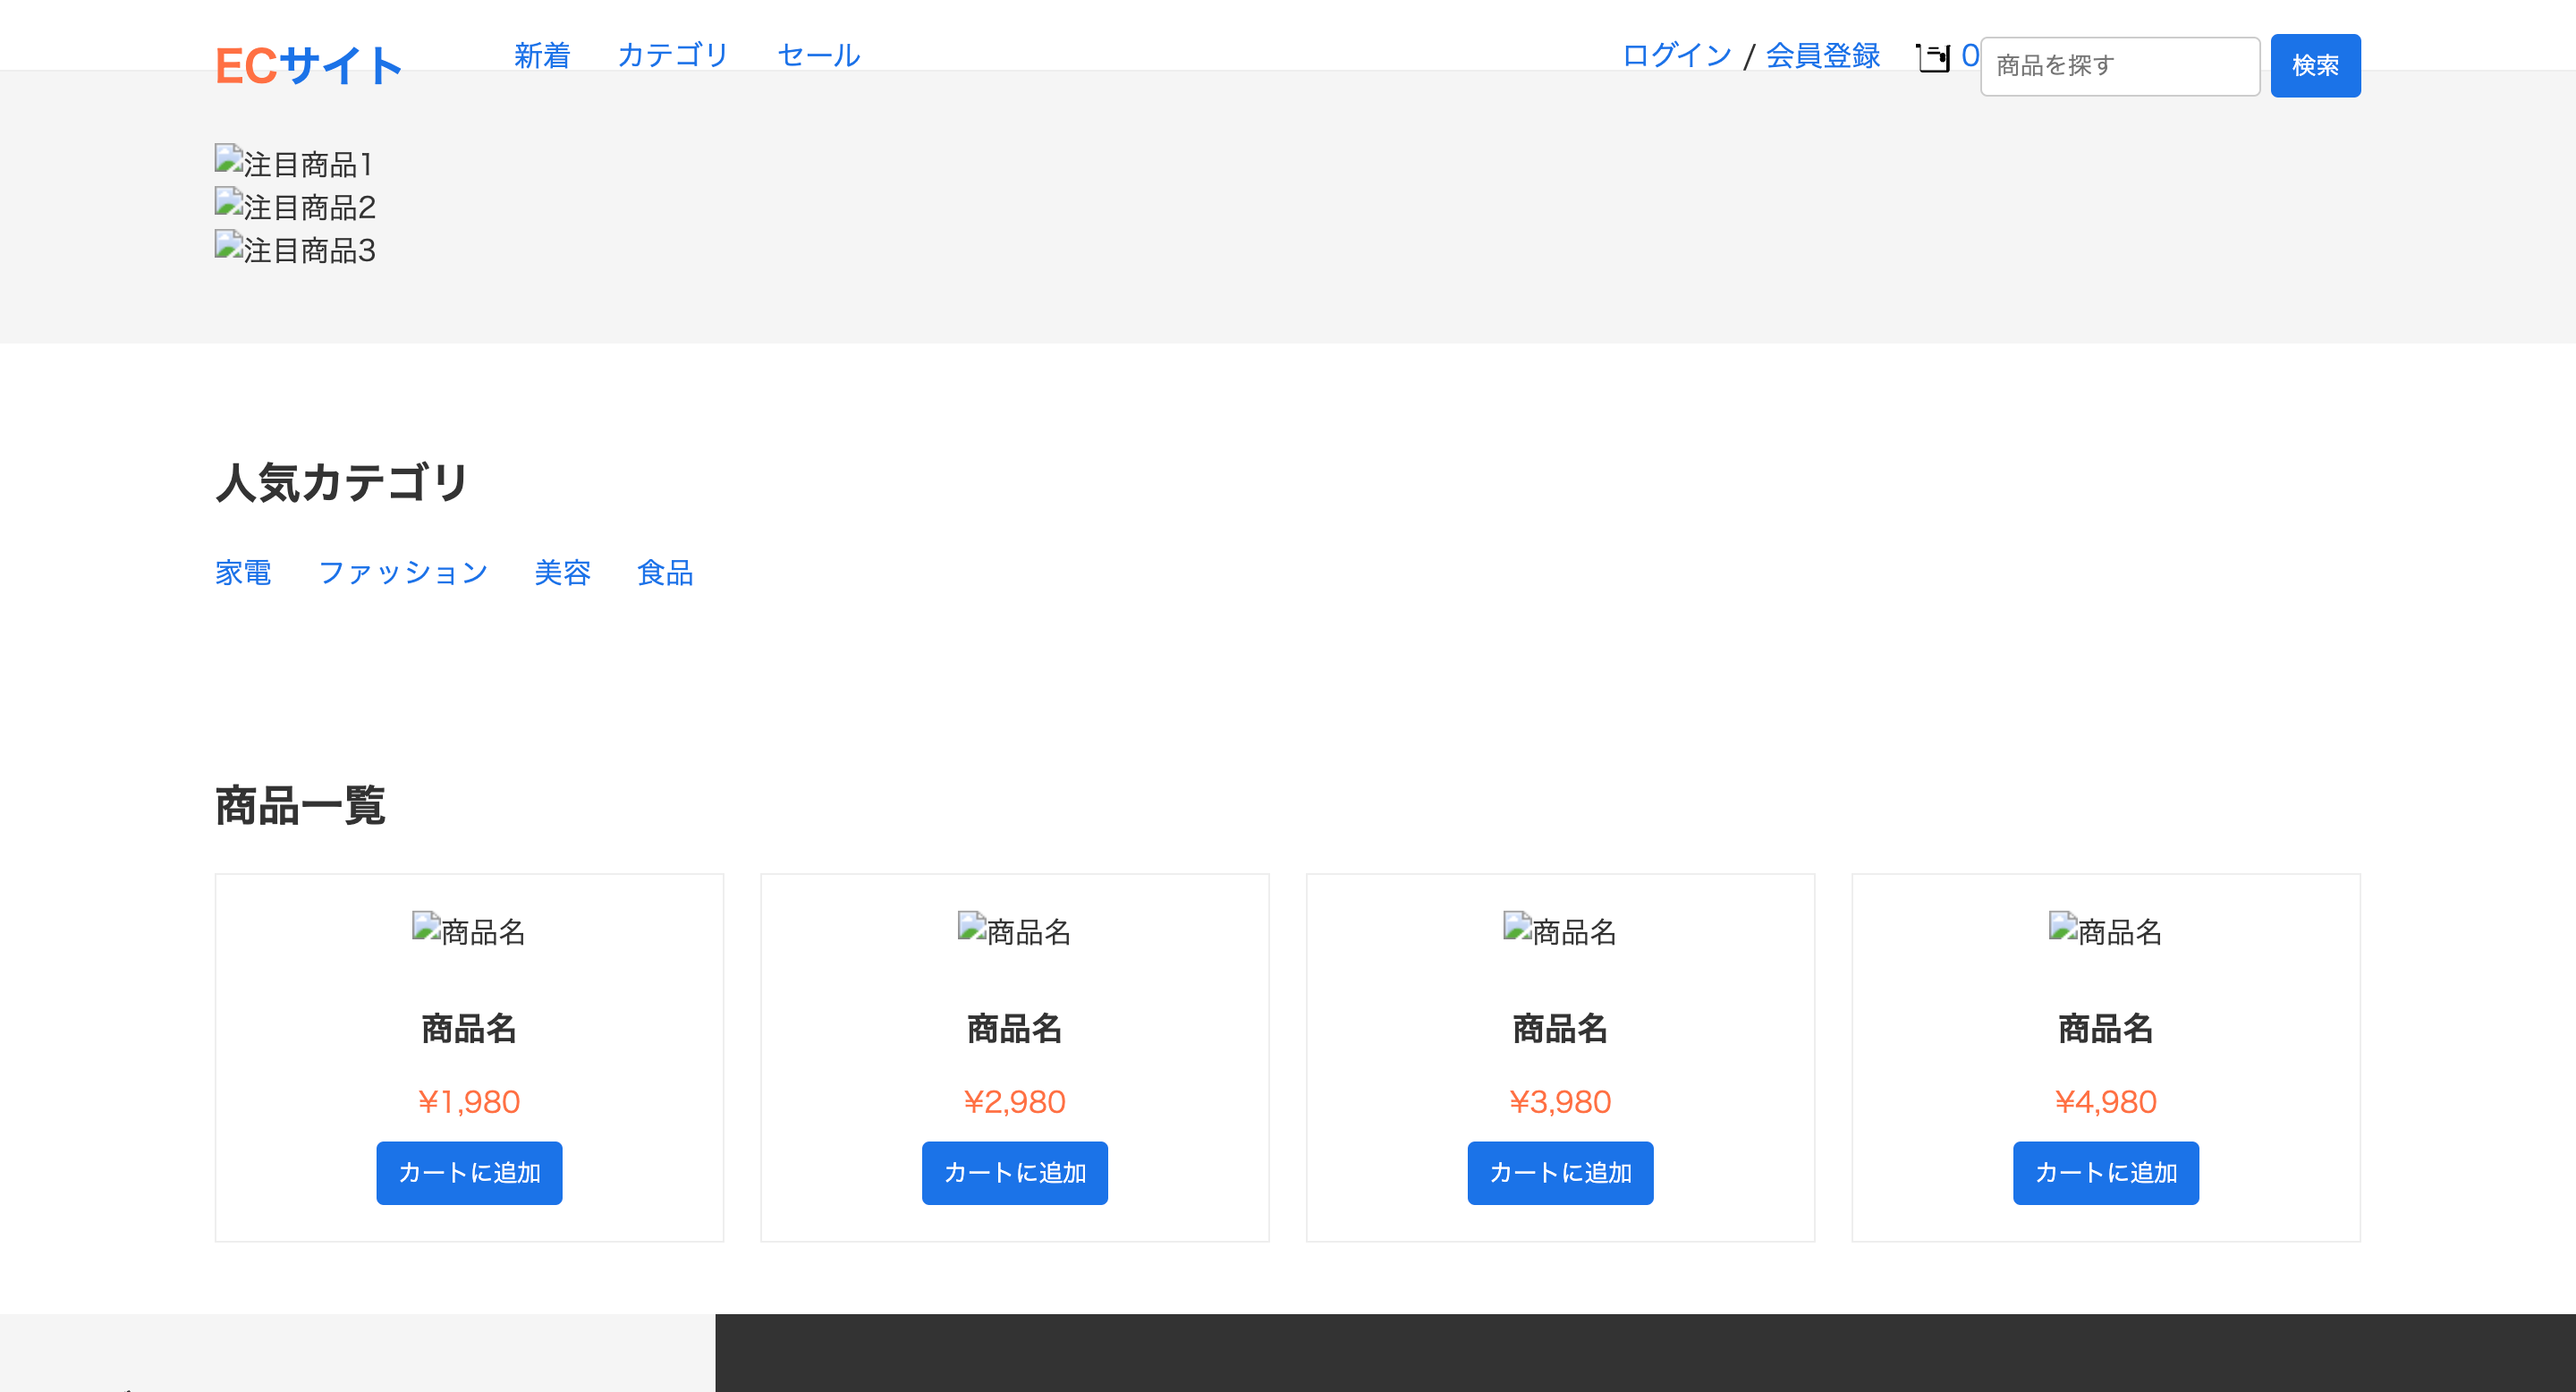Screen dimensions: 2576x1392
Task: Open the カテゴリ navigation menu
Action: (x=673, y=55)
